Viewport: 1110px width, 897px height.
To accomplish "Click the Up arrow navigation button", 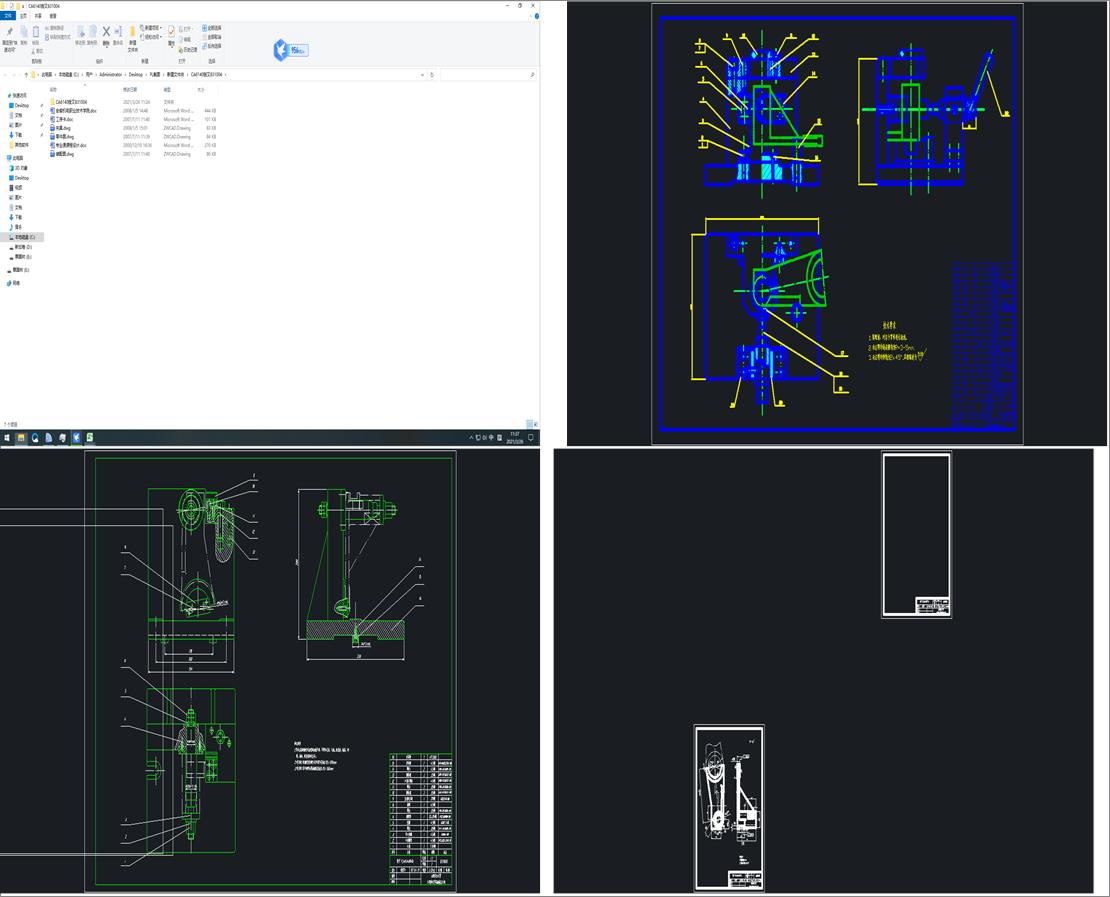I will click(24, 75).
